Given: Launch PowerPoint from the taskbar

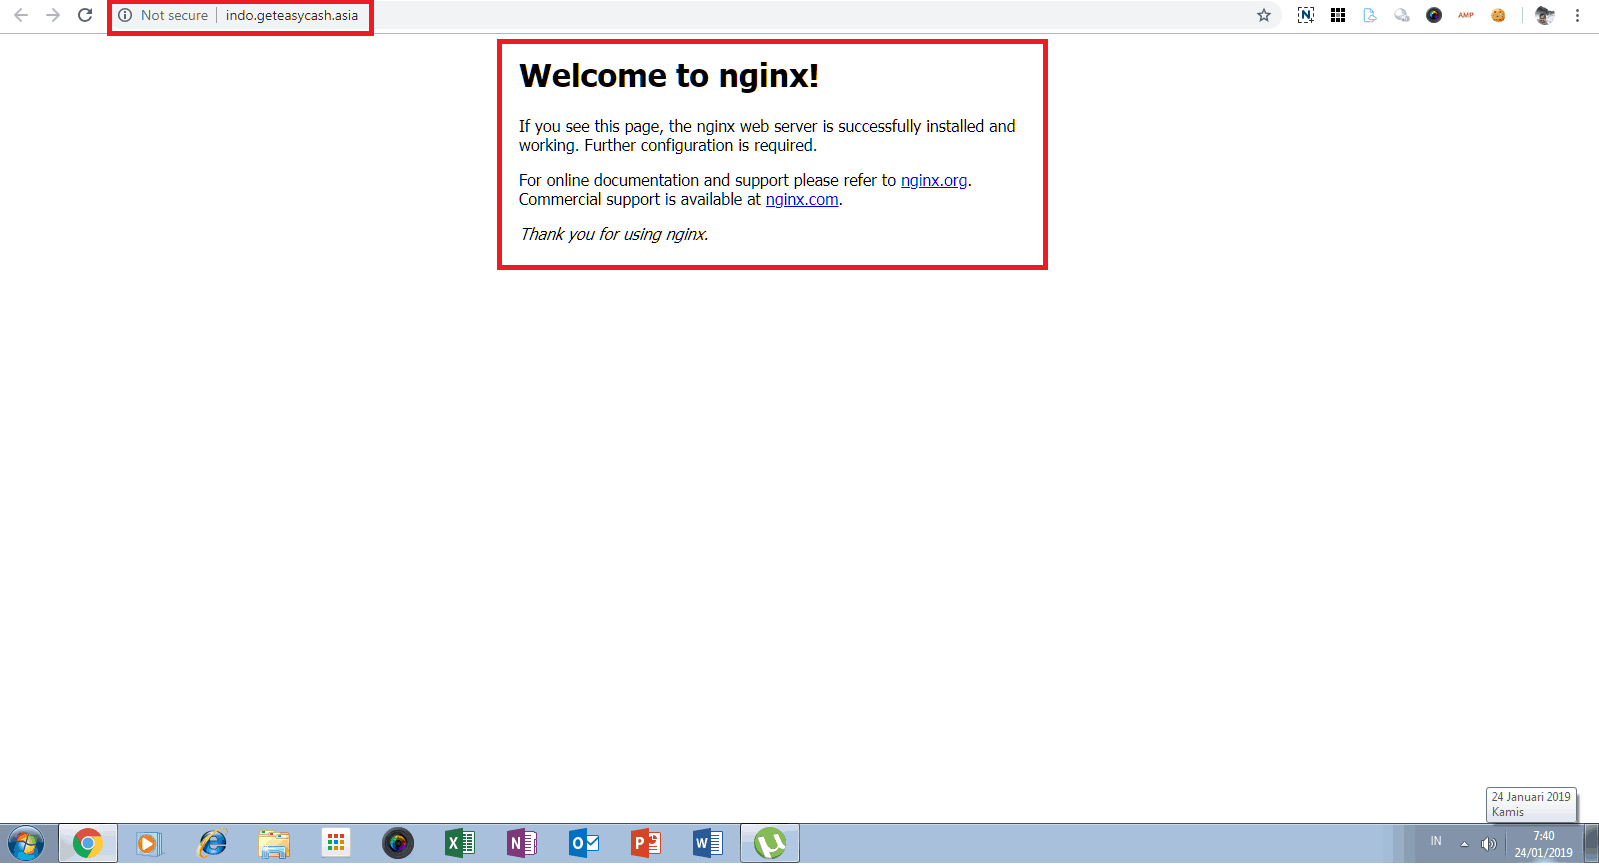Looking at the screenshot, I should pyautogui.click(x=645, y=844).
